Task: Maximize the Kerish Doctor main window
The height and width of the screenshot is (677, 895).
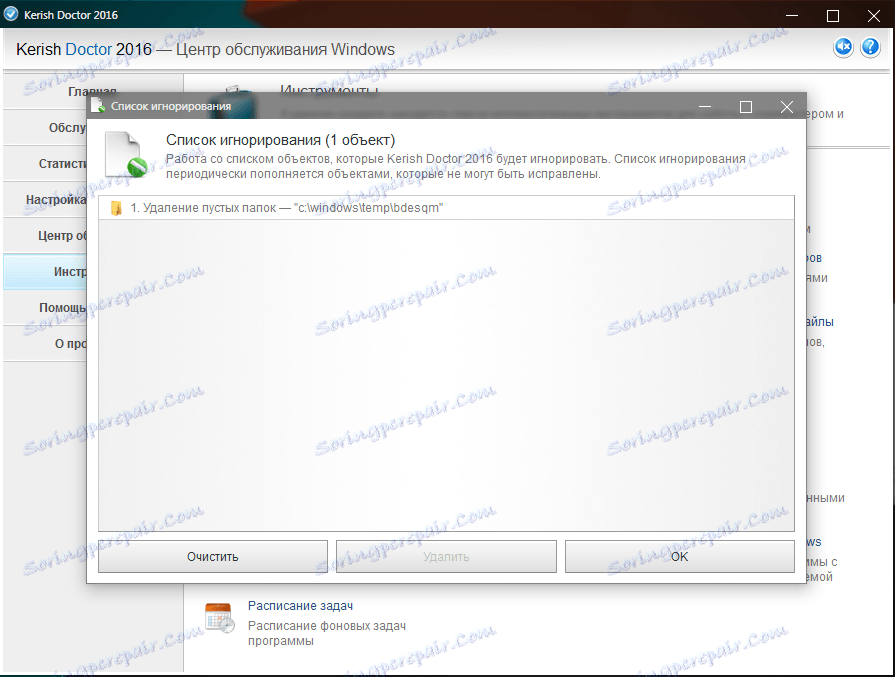Action: click(x=833, y=15)
